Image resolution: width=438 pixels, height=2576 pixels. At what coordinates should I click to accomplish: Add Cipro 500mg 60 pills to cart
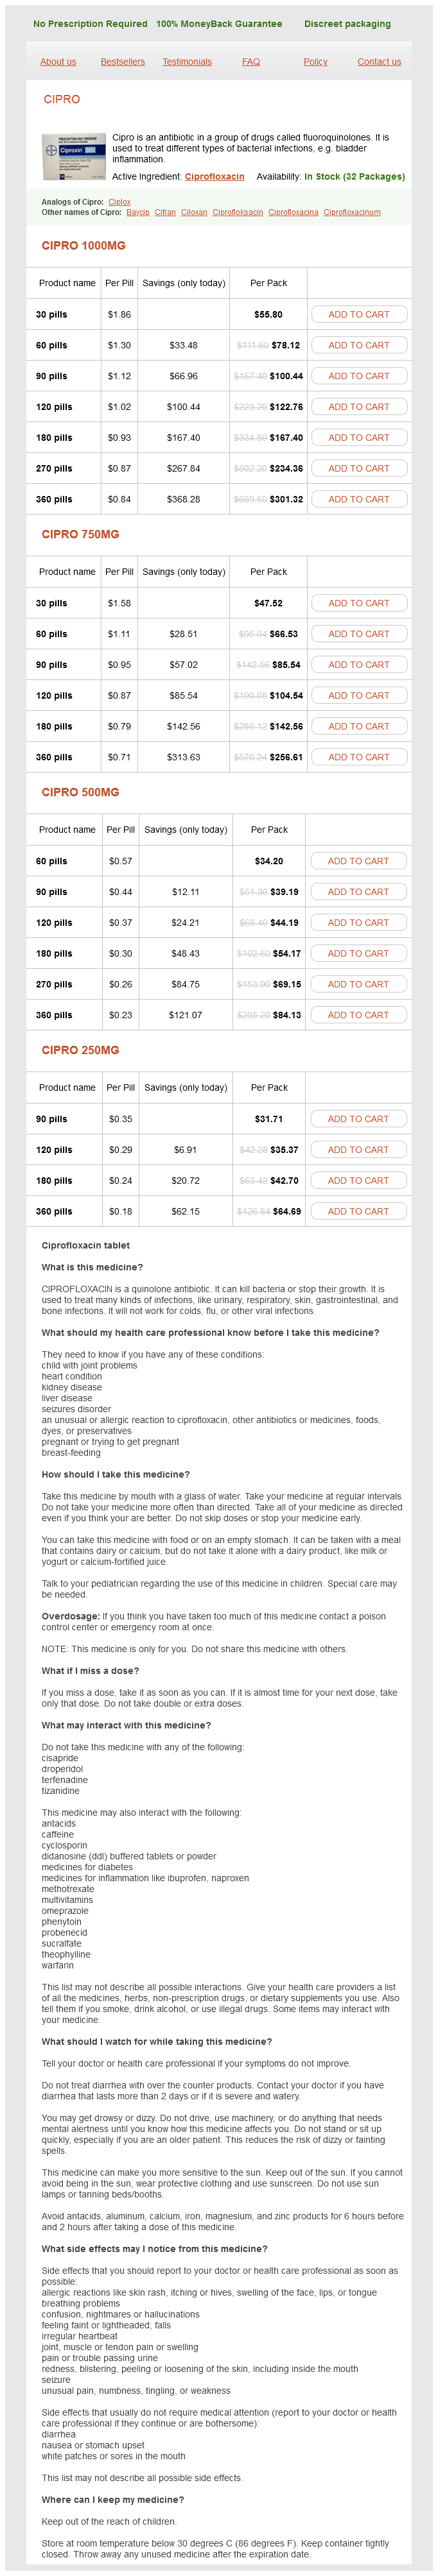point(358,861)
